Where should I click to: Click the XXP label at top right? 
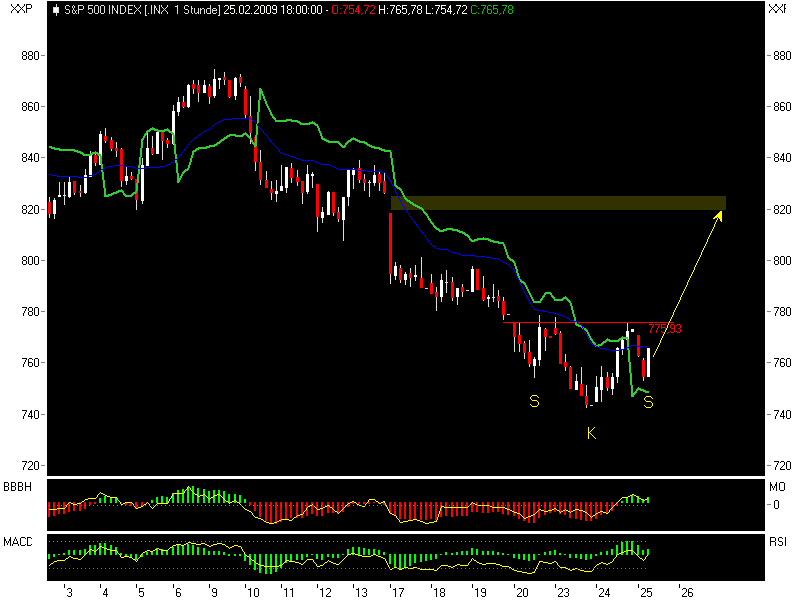click(x=779, y=8)
